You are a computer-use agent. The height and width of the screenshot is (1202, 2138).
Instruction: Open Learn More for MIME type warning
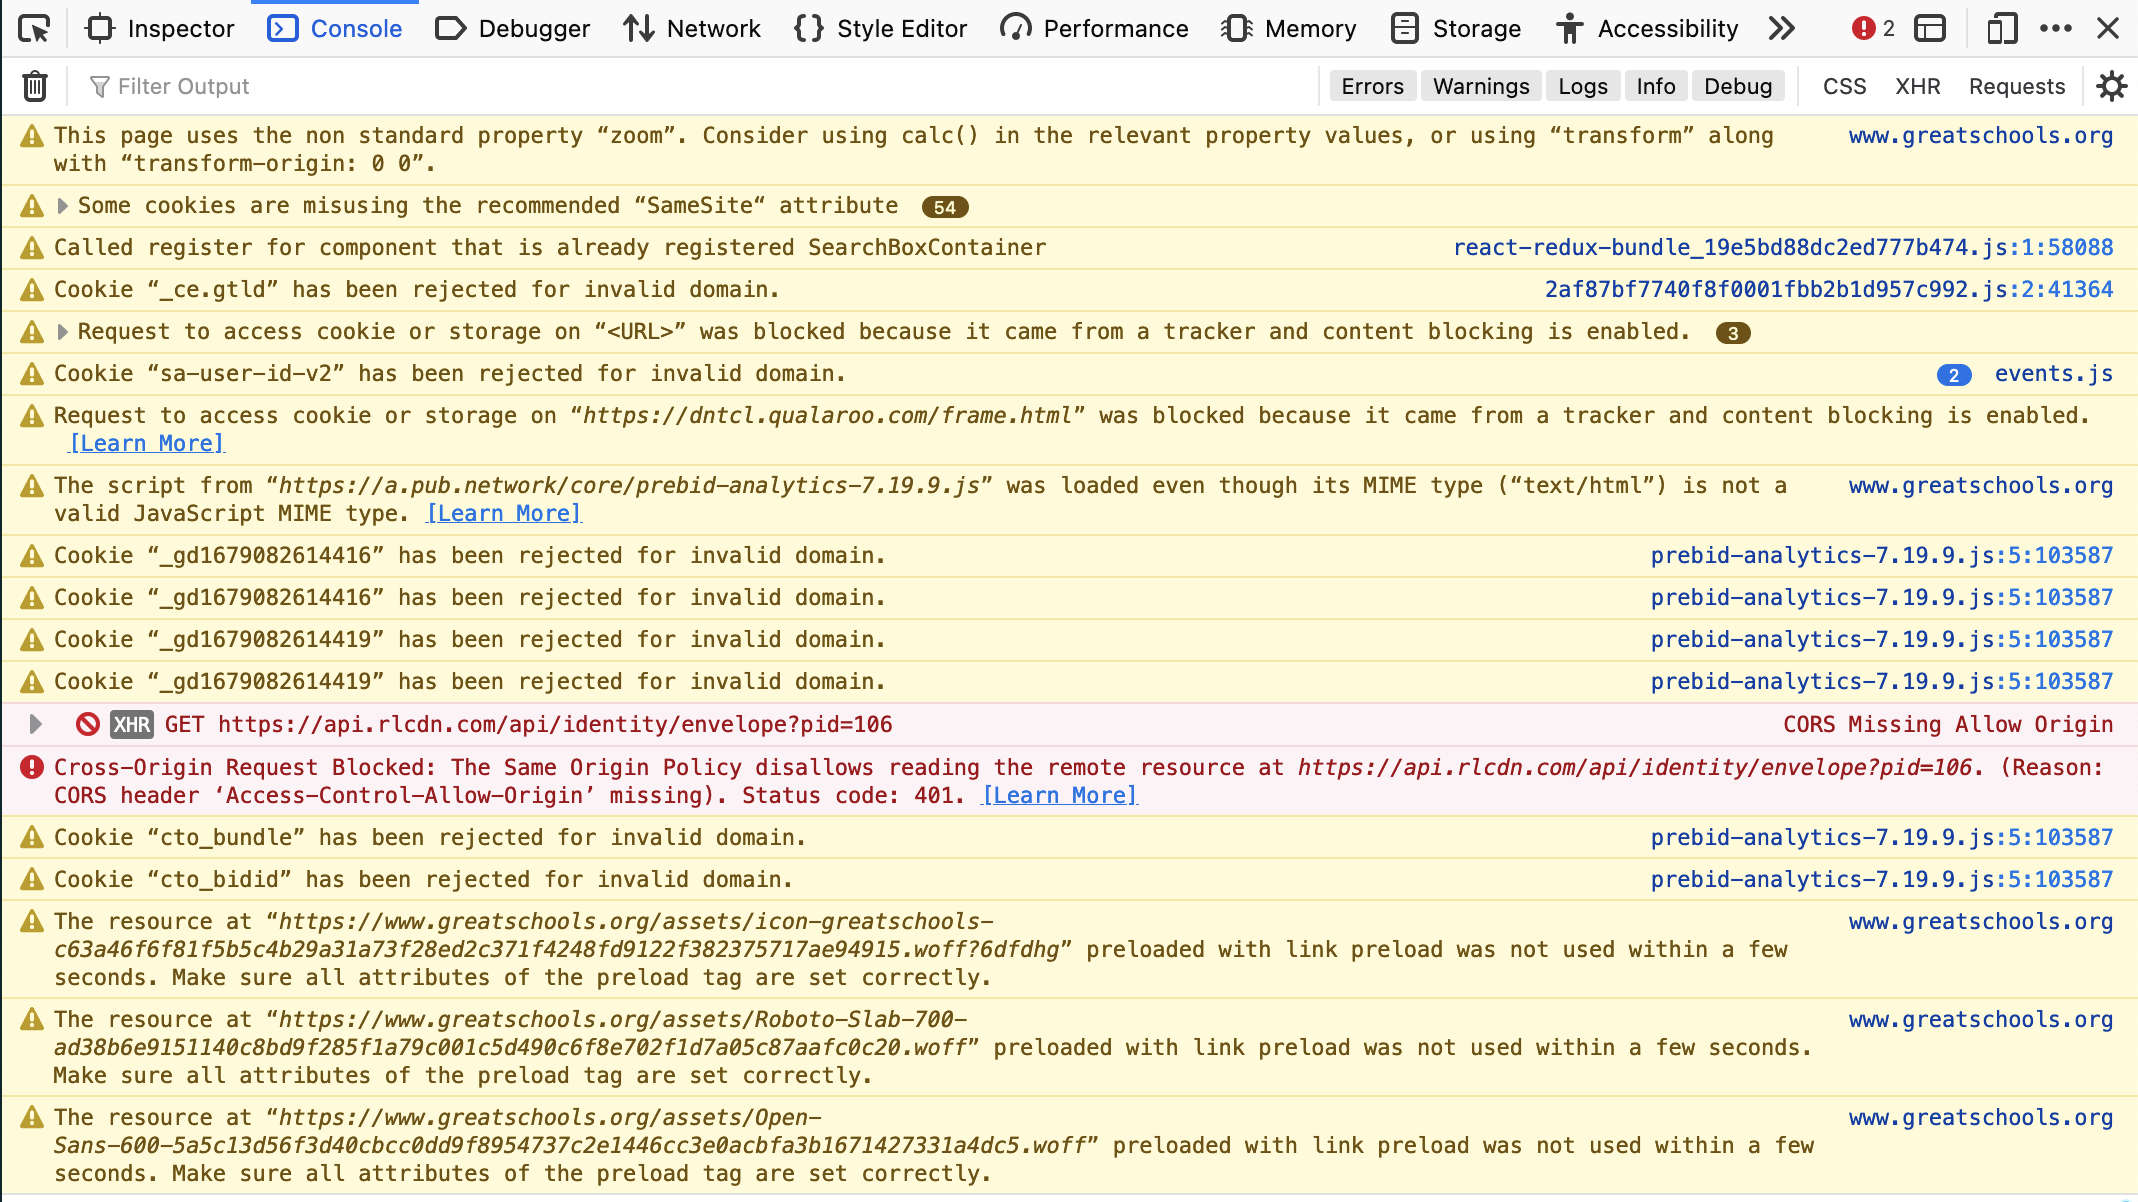[x=504, y=513]
